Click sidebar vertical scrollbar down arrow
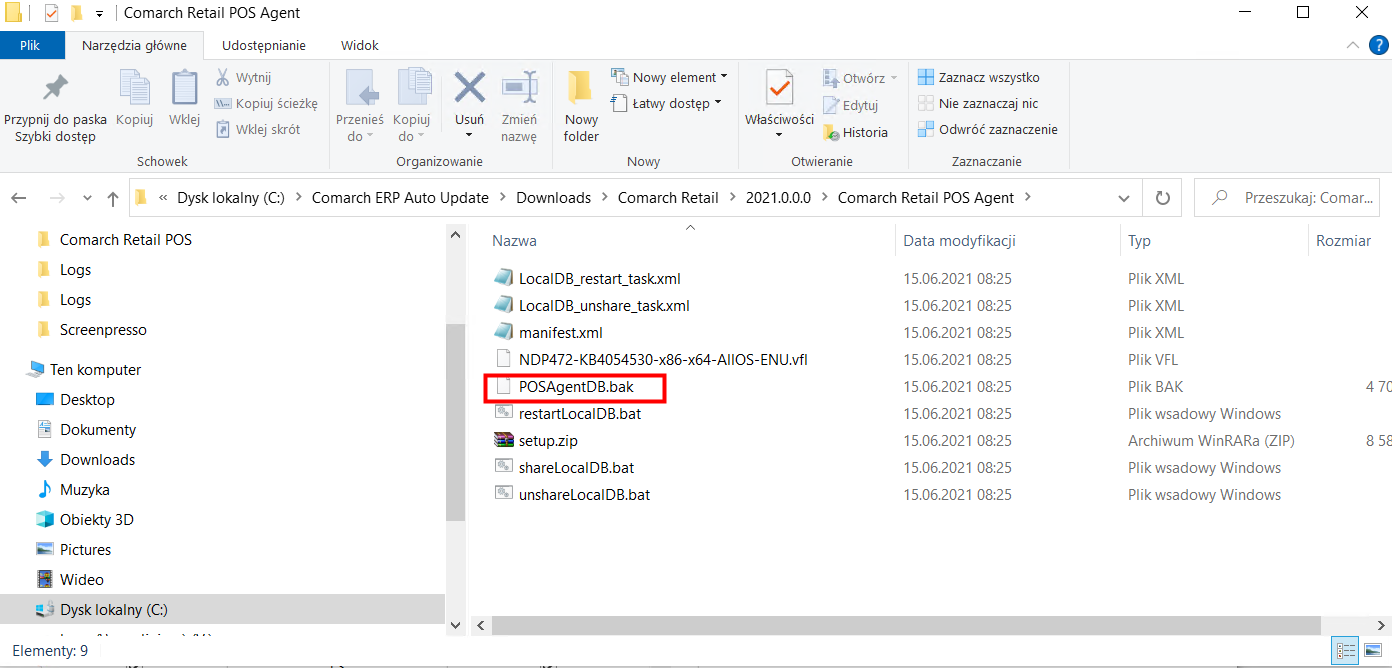Image resolution: width=1392 pixels, height=668 pixels. point(456,625)
